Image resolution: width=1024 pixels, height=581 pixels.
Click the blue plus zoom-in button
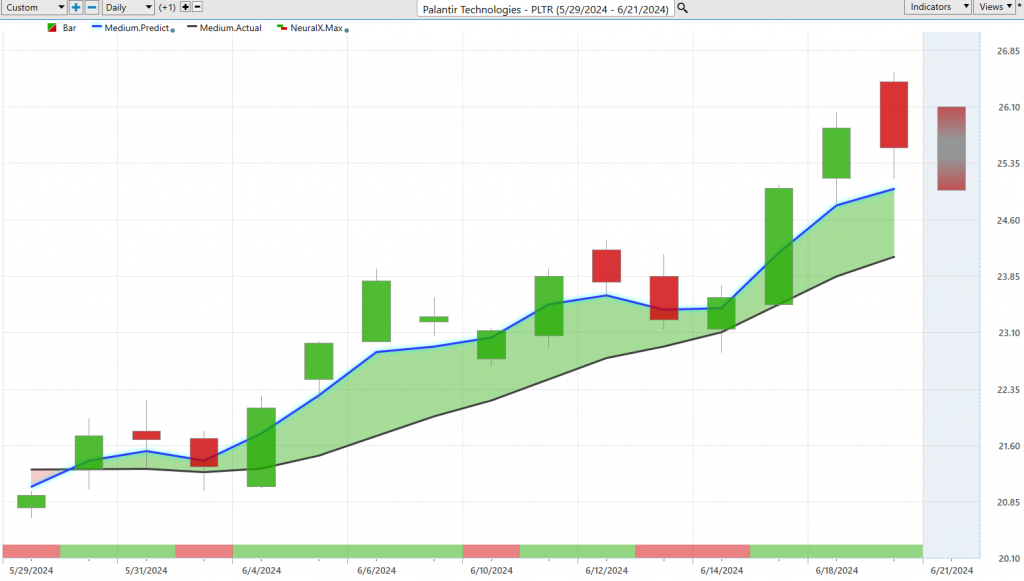click(76, 8)
